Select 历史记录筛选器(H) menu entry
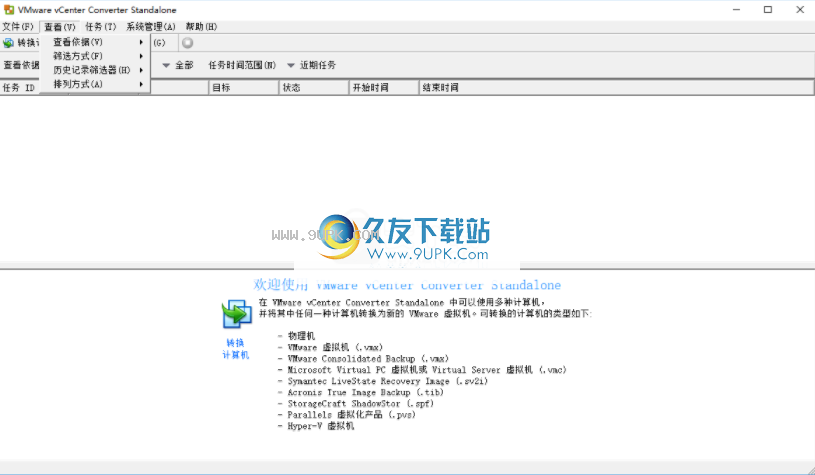Screen dimensions: 815x475 click(x=95, y=70)
